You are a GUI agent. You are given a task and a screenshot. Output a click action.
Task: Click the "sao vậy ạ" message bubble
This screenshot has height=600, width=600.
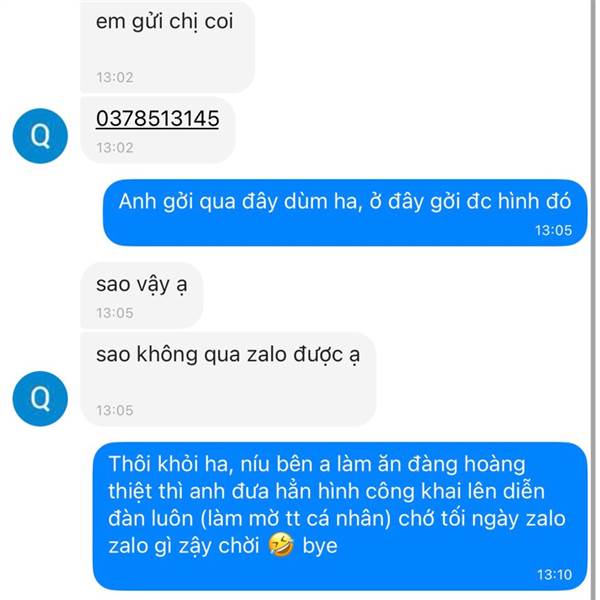[x=141, y=295]
